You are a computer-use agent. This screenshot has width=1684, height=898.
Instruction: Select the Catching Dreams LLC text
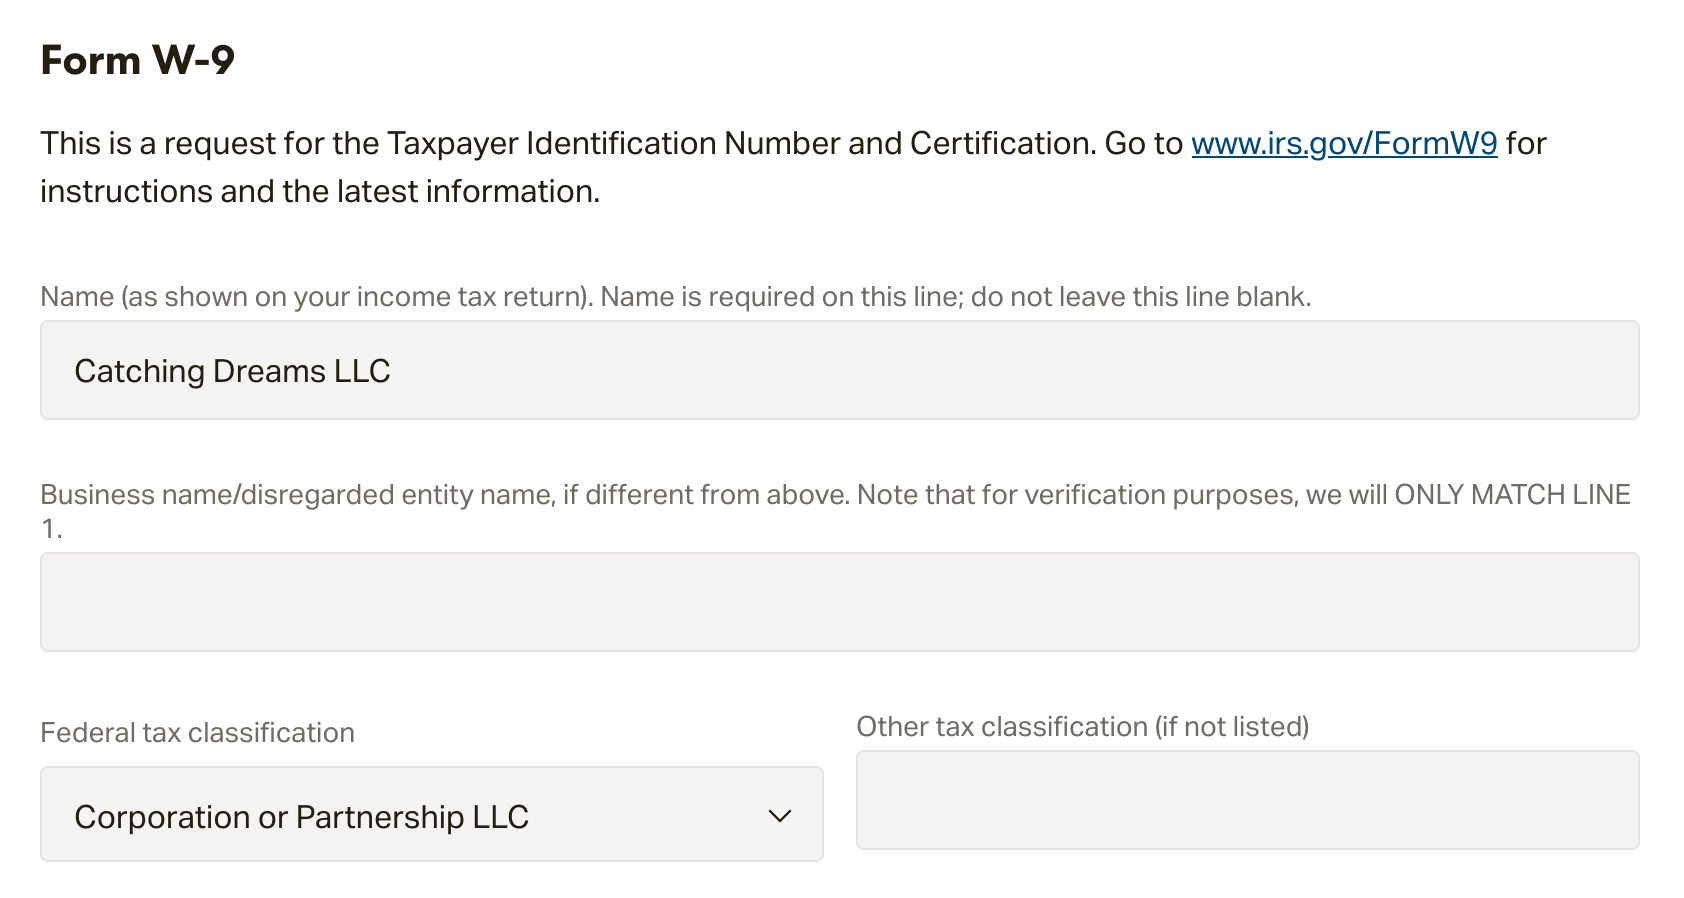232,370
